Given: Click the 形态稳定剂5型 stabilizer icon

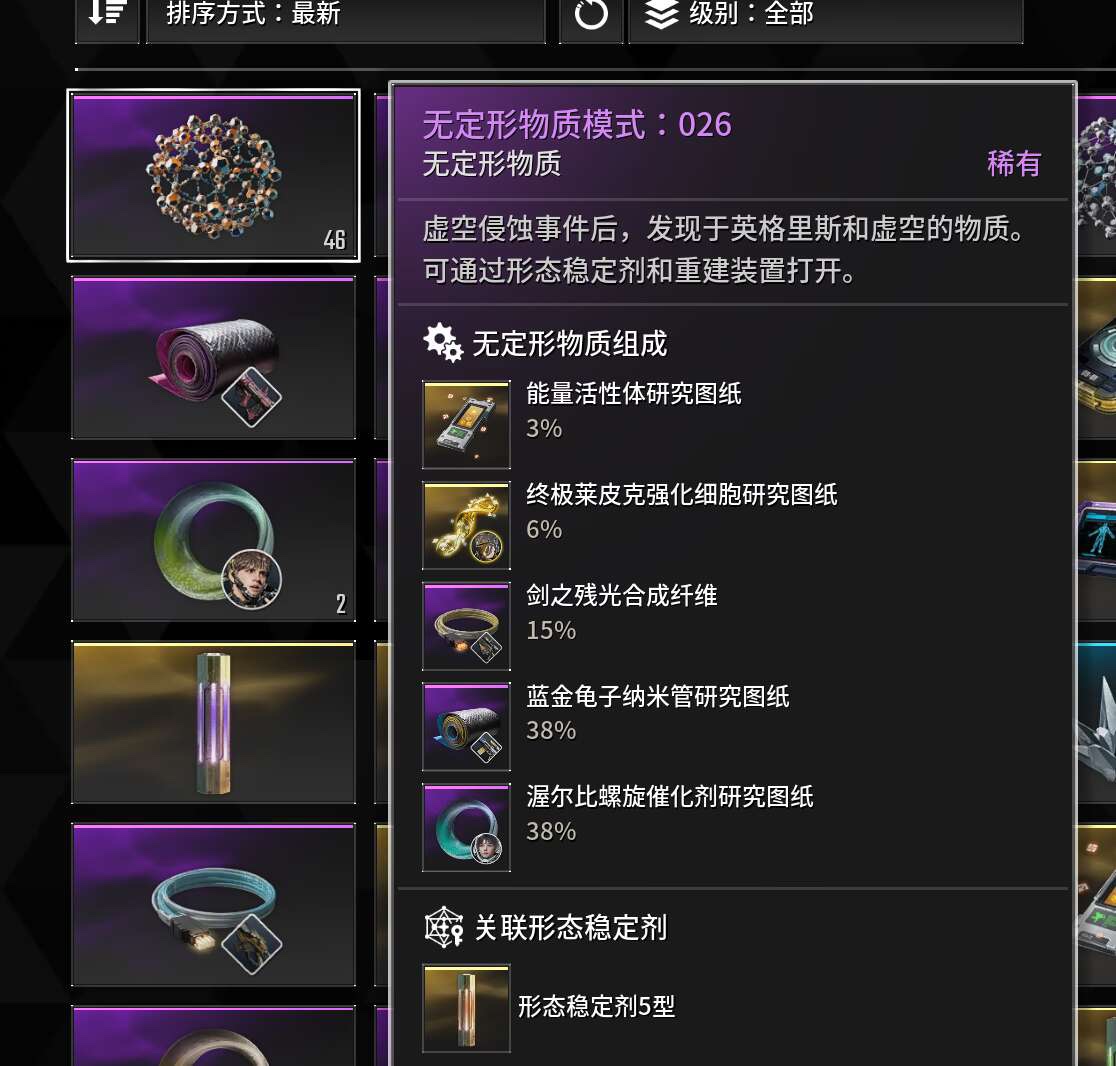Looking at the screenshot, I should [x=466, y=1008].
